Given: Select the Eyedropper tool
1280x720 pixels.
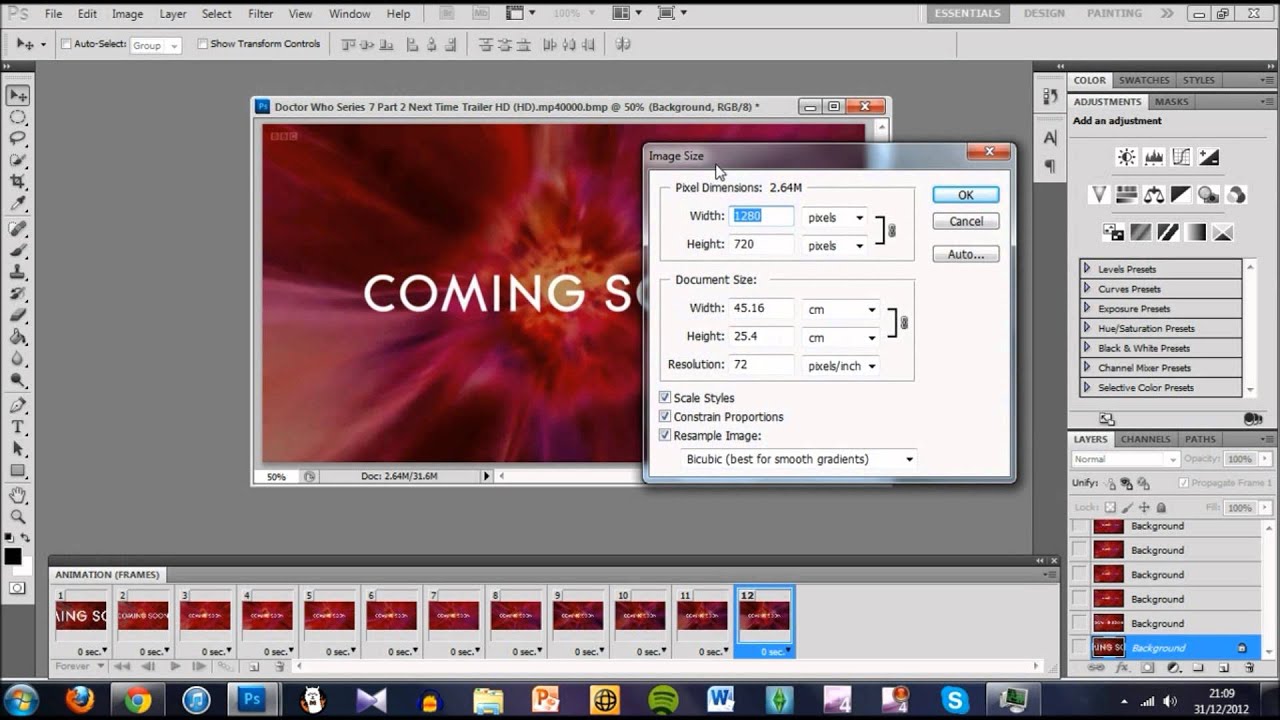Looking at the screenshot, I should [x=18, y=203].
